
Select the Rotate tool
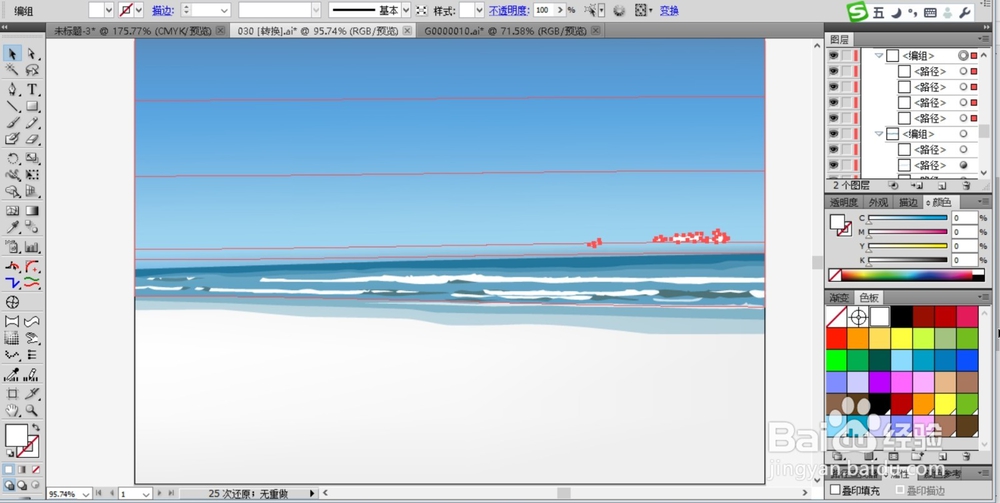[x=12, y=158]
